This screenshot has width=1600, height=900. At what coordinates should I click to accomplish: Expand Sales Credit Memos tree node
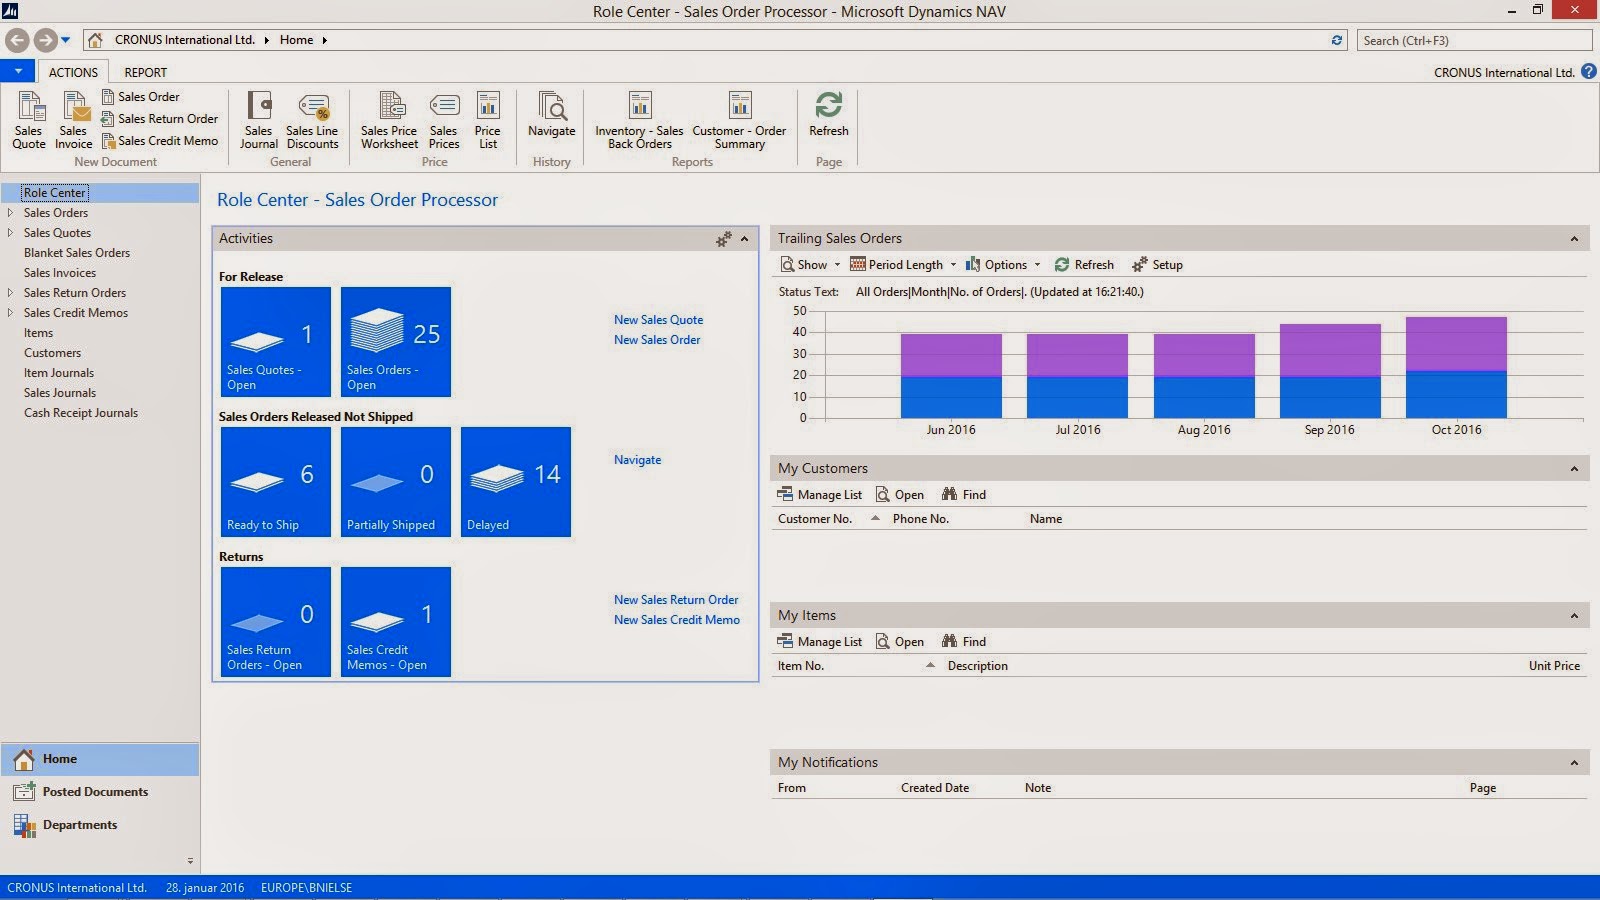(x=10, y=313)
